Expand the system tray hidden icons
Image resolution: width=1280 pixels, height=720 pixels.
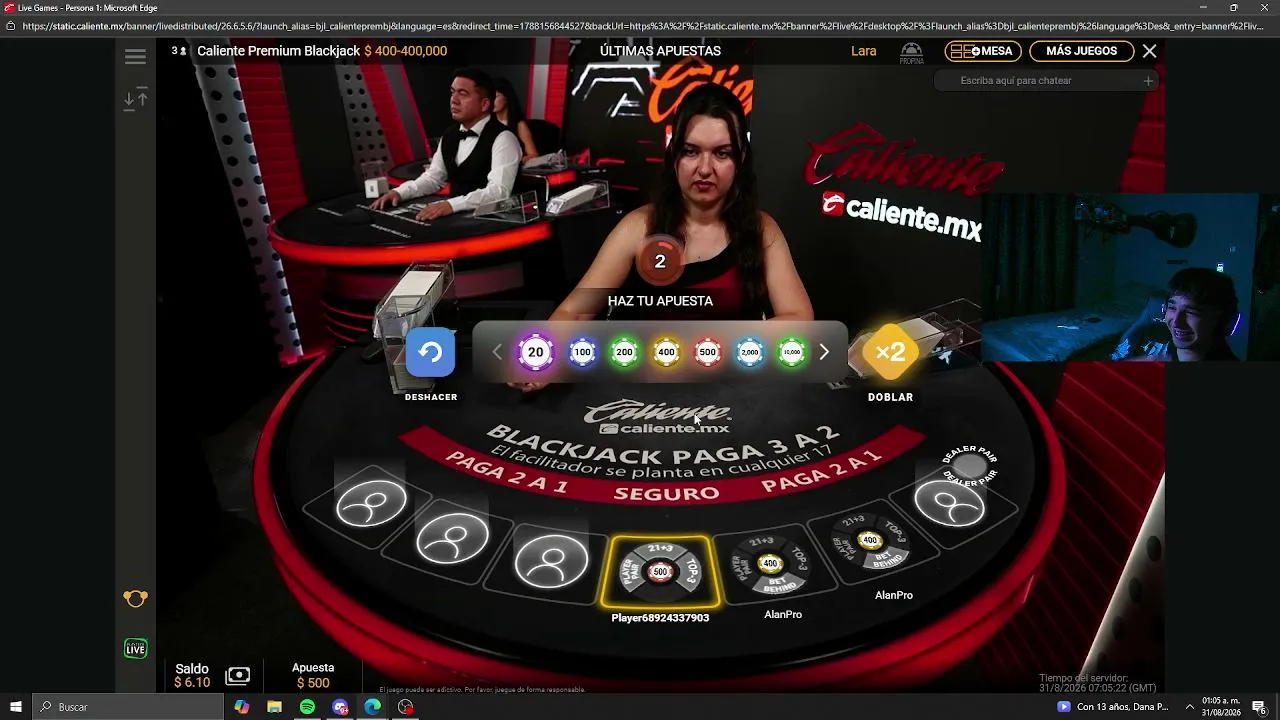tap(1190, 707)
